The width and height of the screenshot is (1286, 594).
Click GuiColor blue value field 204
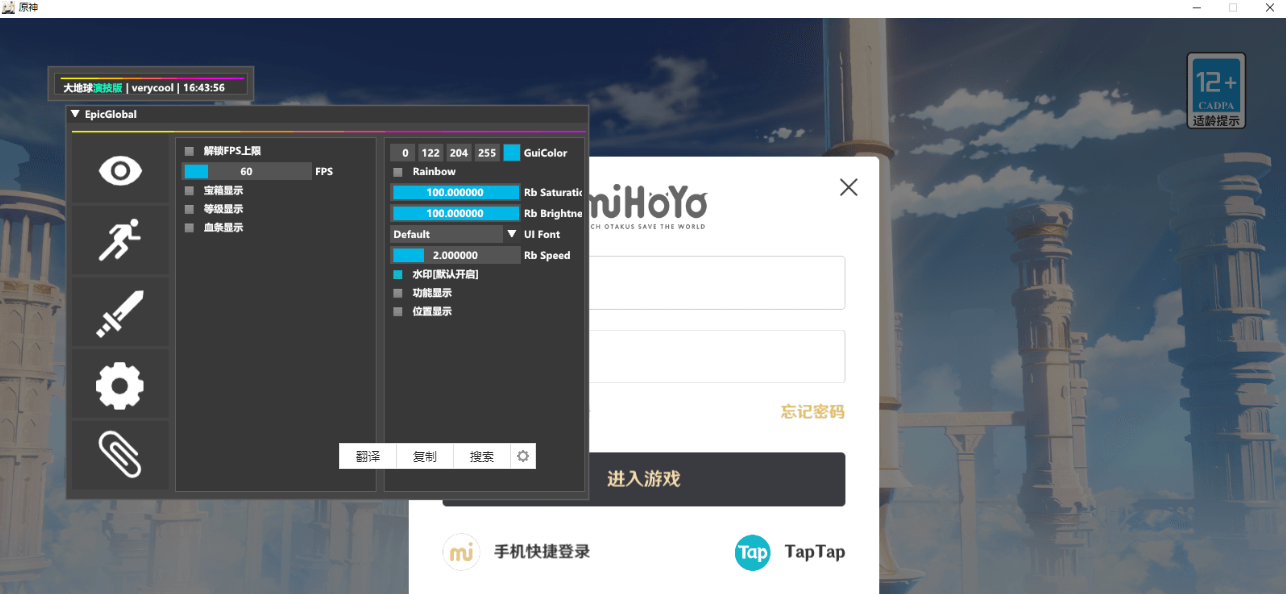tap(459, 153)
